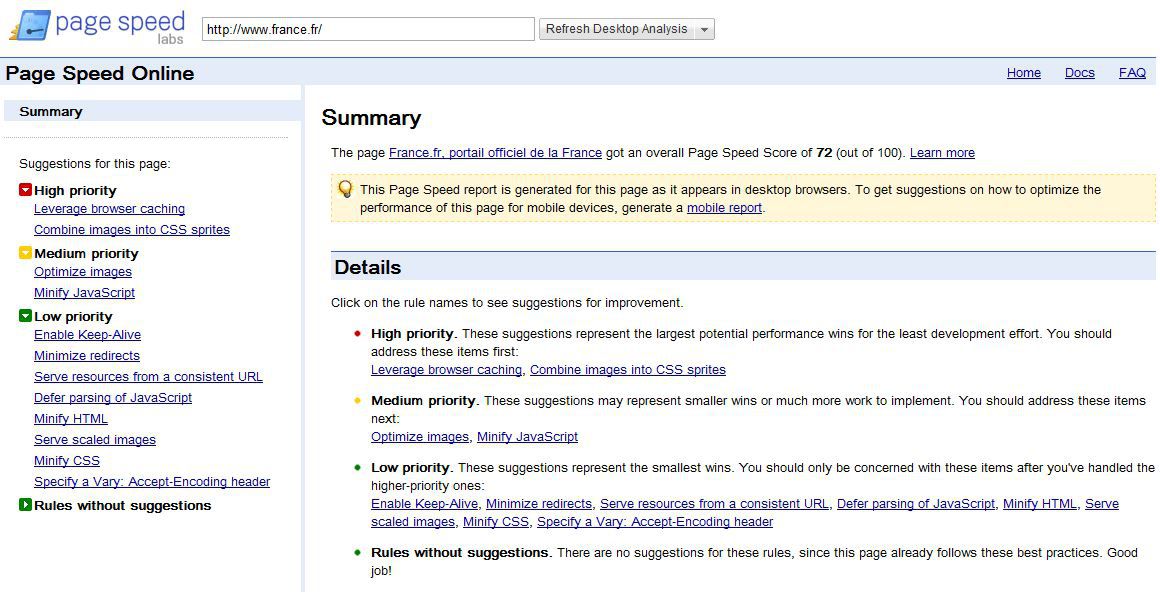The width and height of the screenshot is (1160, 603).
Task: Open the mobile report link
Action: tap(724, 208)
